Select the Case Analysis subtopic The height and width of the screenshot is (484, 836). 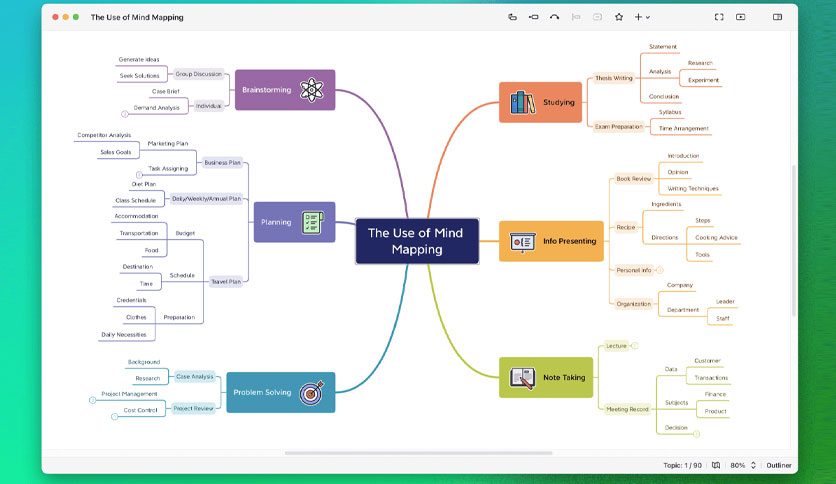pyautogui.click(x=195, y=376)
